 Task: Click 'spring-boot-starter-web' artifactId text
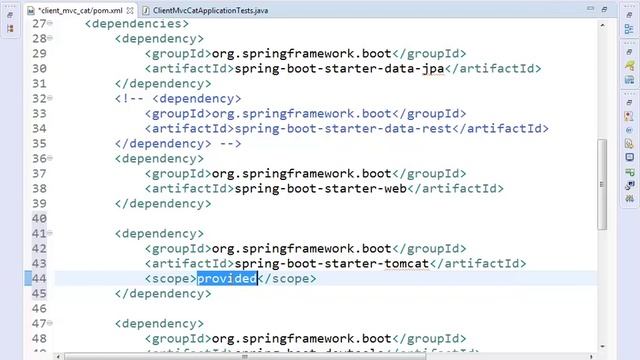coord(320,189)
